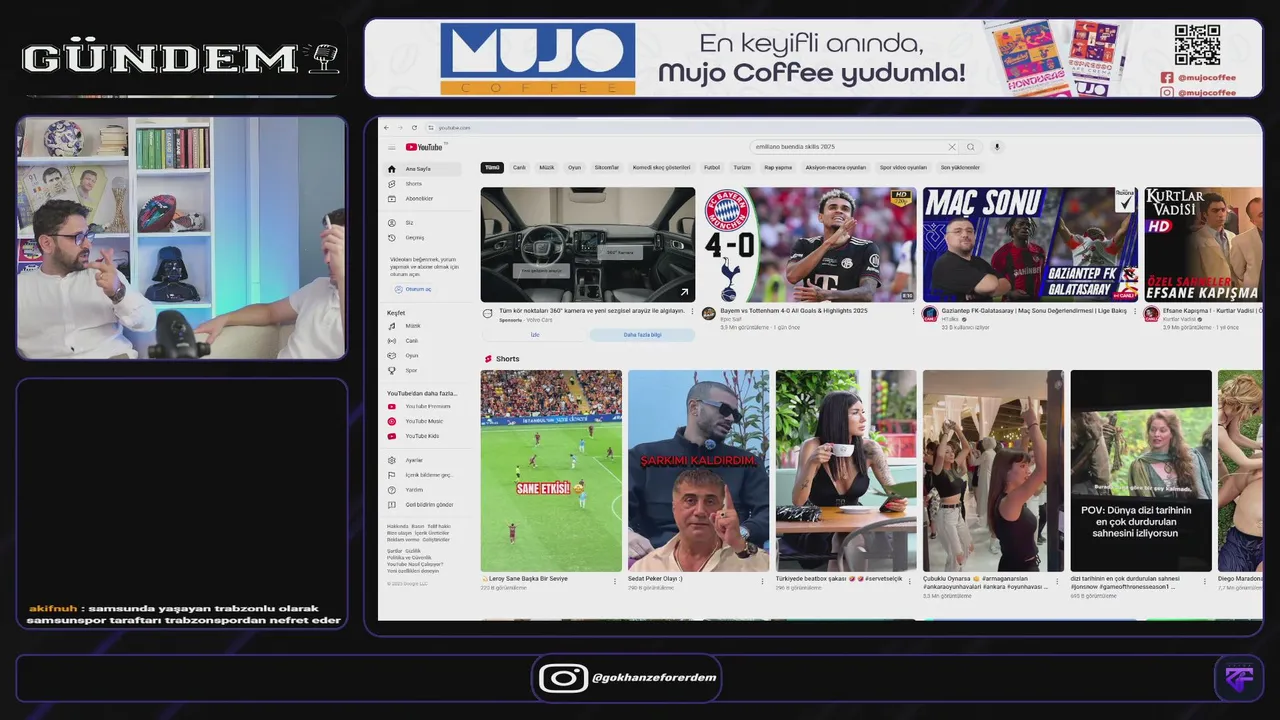Click the Oturum aç sign-in button
Screen dimensions: 1280x720
[x=413, y=289]
